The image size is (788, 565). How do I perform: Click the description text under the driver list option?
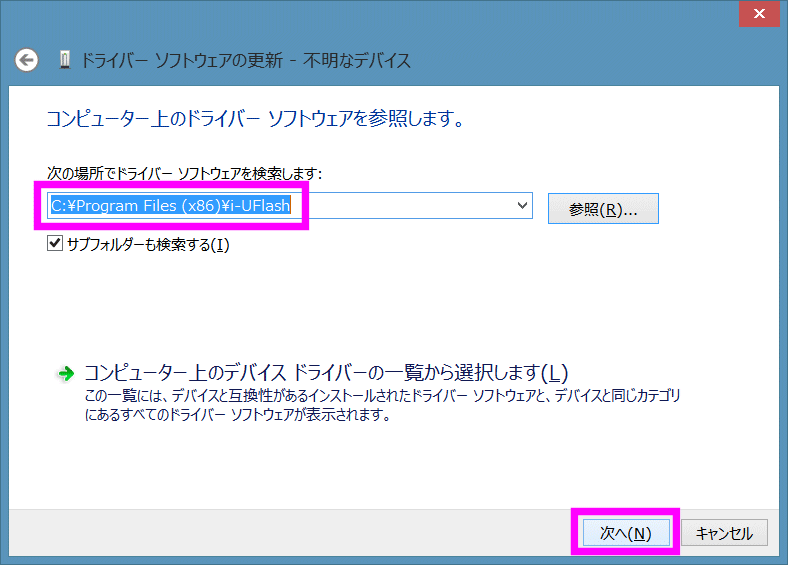(x=380, y=405)
